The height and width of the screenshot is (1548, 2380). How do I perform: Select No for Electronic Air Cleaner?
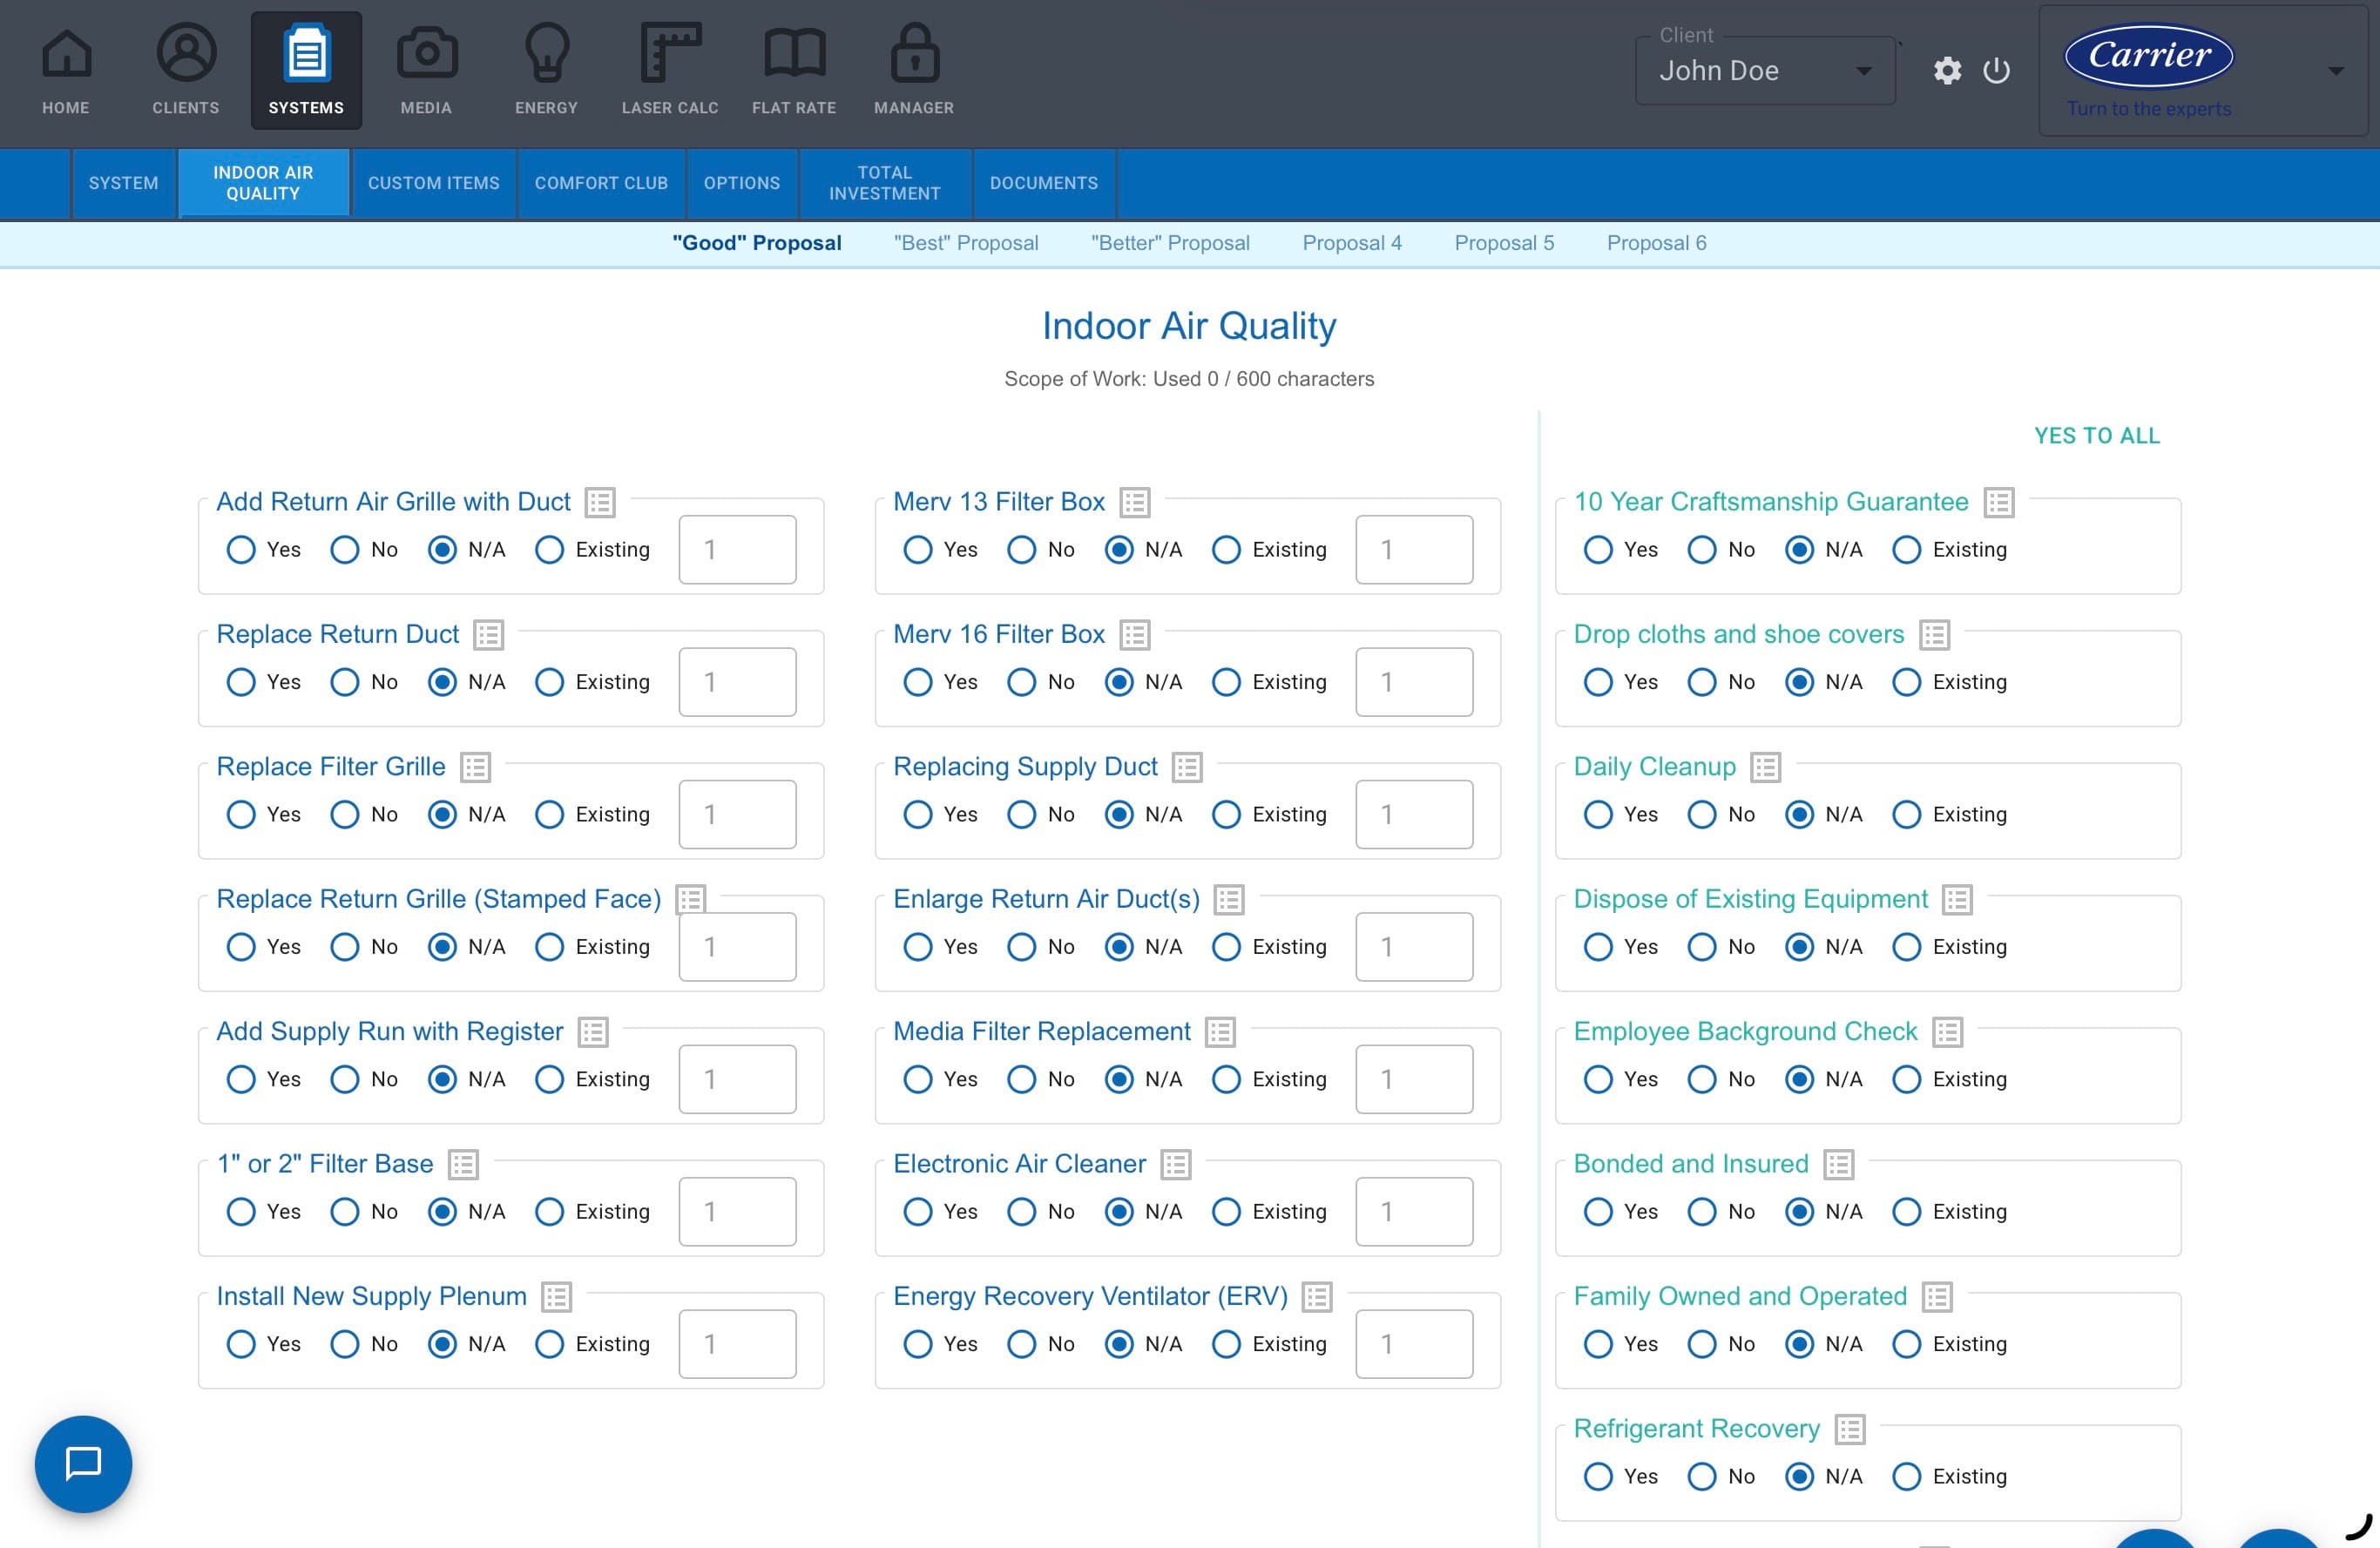pos(1022,1212)
